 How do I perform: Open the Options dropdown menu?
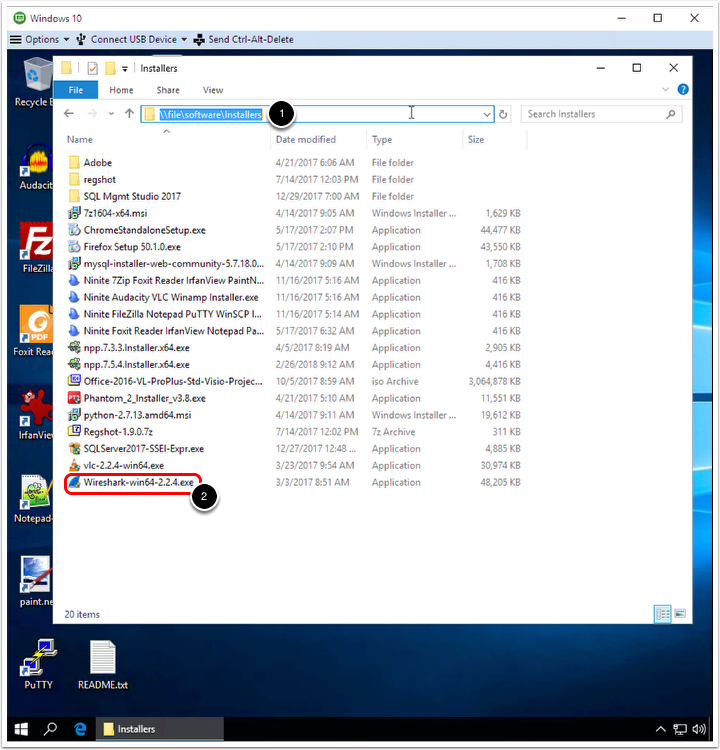40,40
